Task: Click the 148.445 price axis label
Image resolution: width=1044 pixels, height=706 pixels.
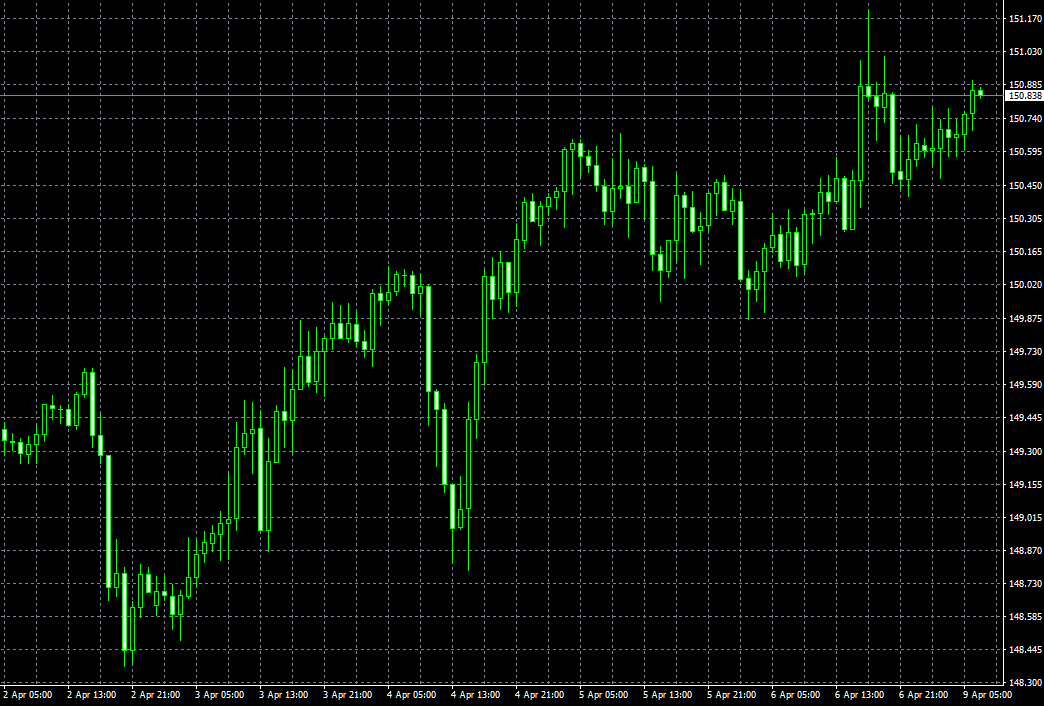Action: (1025, 650)
